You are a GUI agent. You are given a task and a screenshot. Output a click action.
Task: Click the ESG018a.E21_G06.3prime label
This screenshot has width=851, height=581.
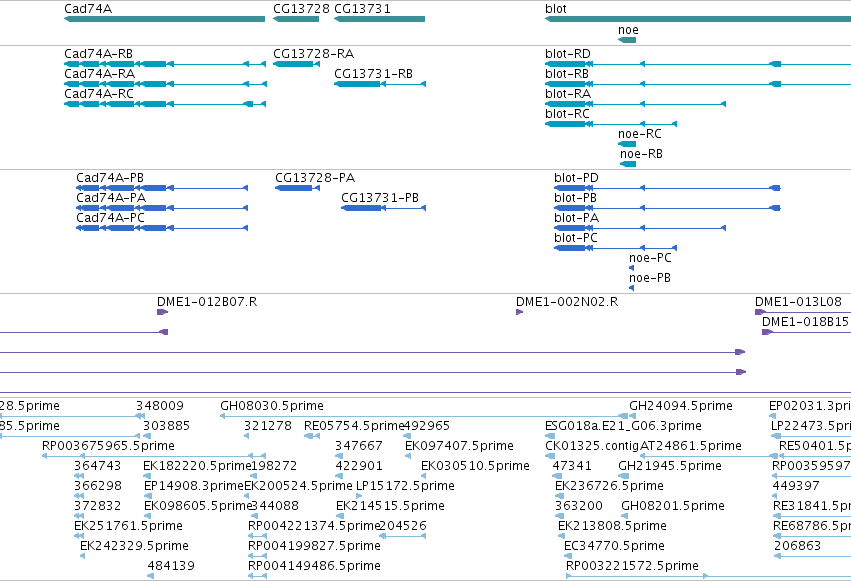(623, 426)
